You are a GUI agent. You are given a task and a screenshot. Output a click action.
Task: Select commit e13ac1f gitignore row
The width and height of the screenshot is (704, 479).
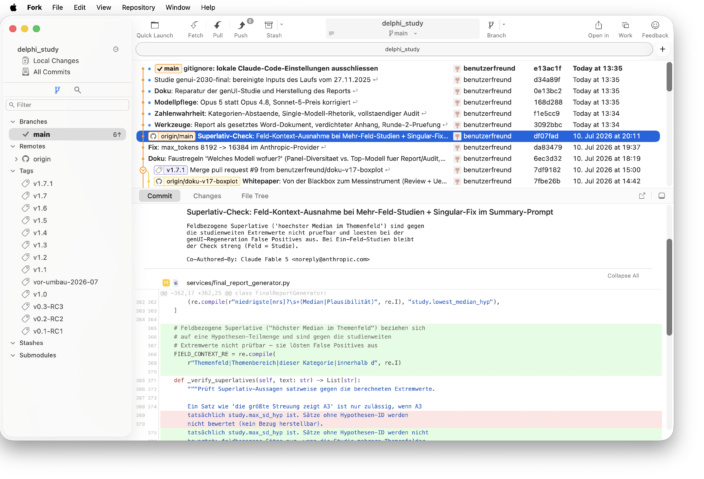tap(398, 69)
